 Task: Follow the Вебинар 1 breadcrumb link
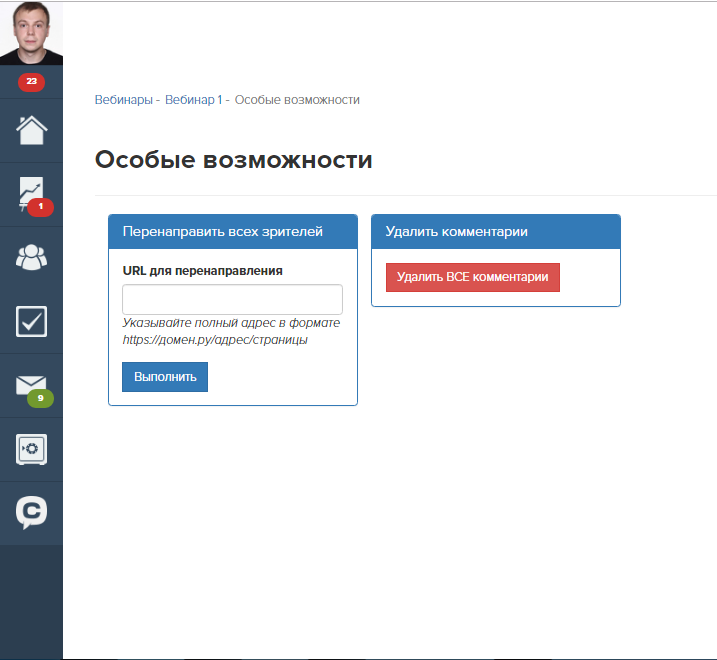[x=193, y=100]
